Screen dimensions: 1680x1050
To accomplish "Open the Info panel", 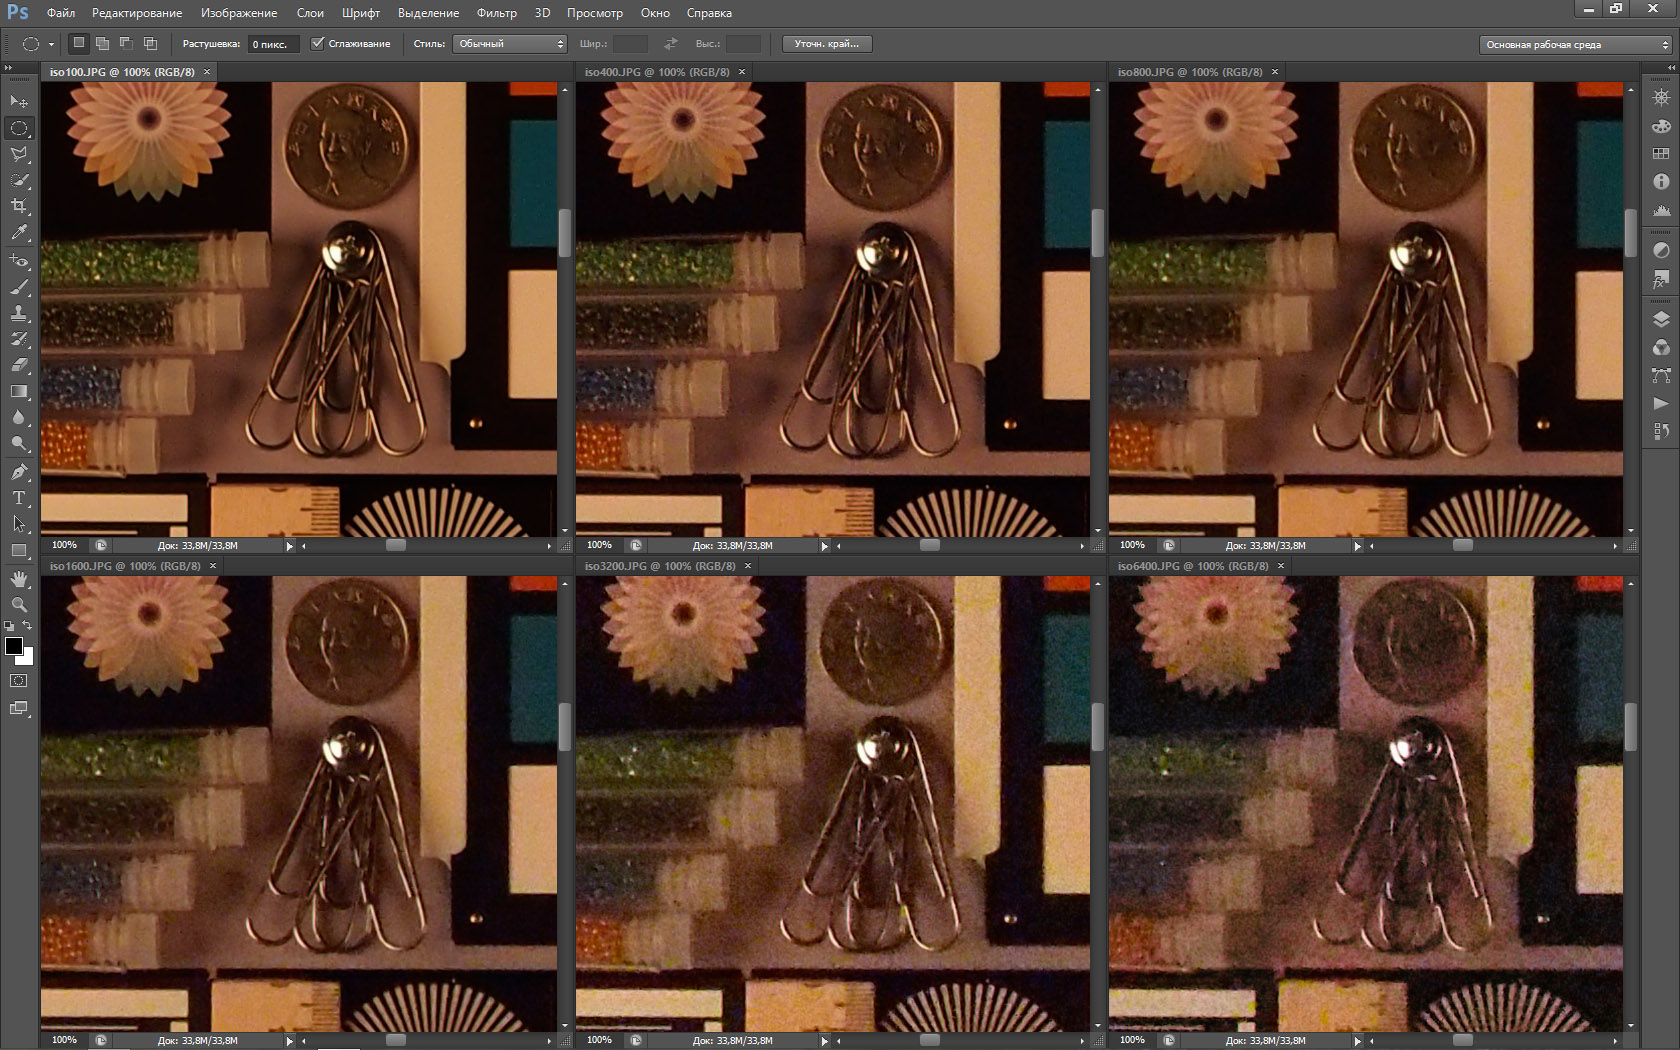I will click(x=1661, y=182).
